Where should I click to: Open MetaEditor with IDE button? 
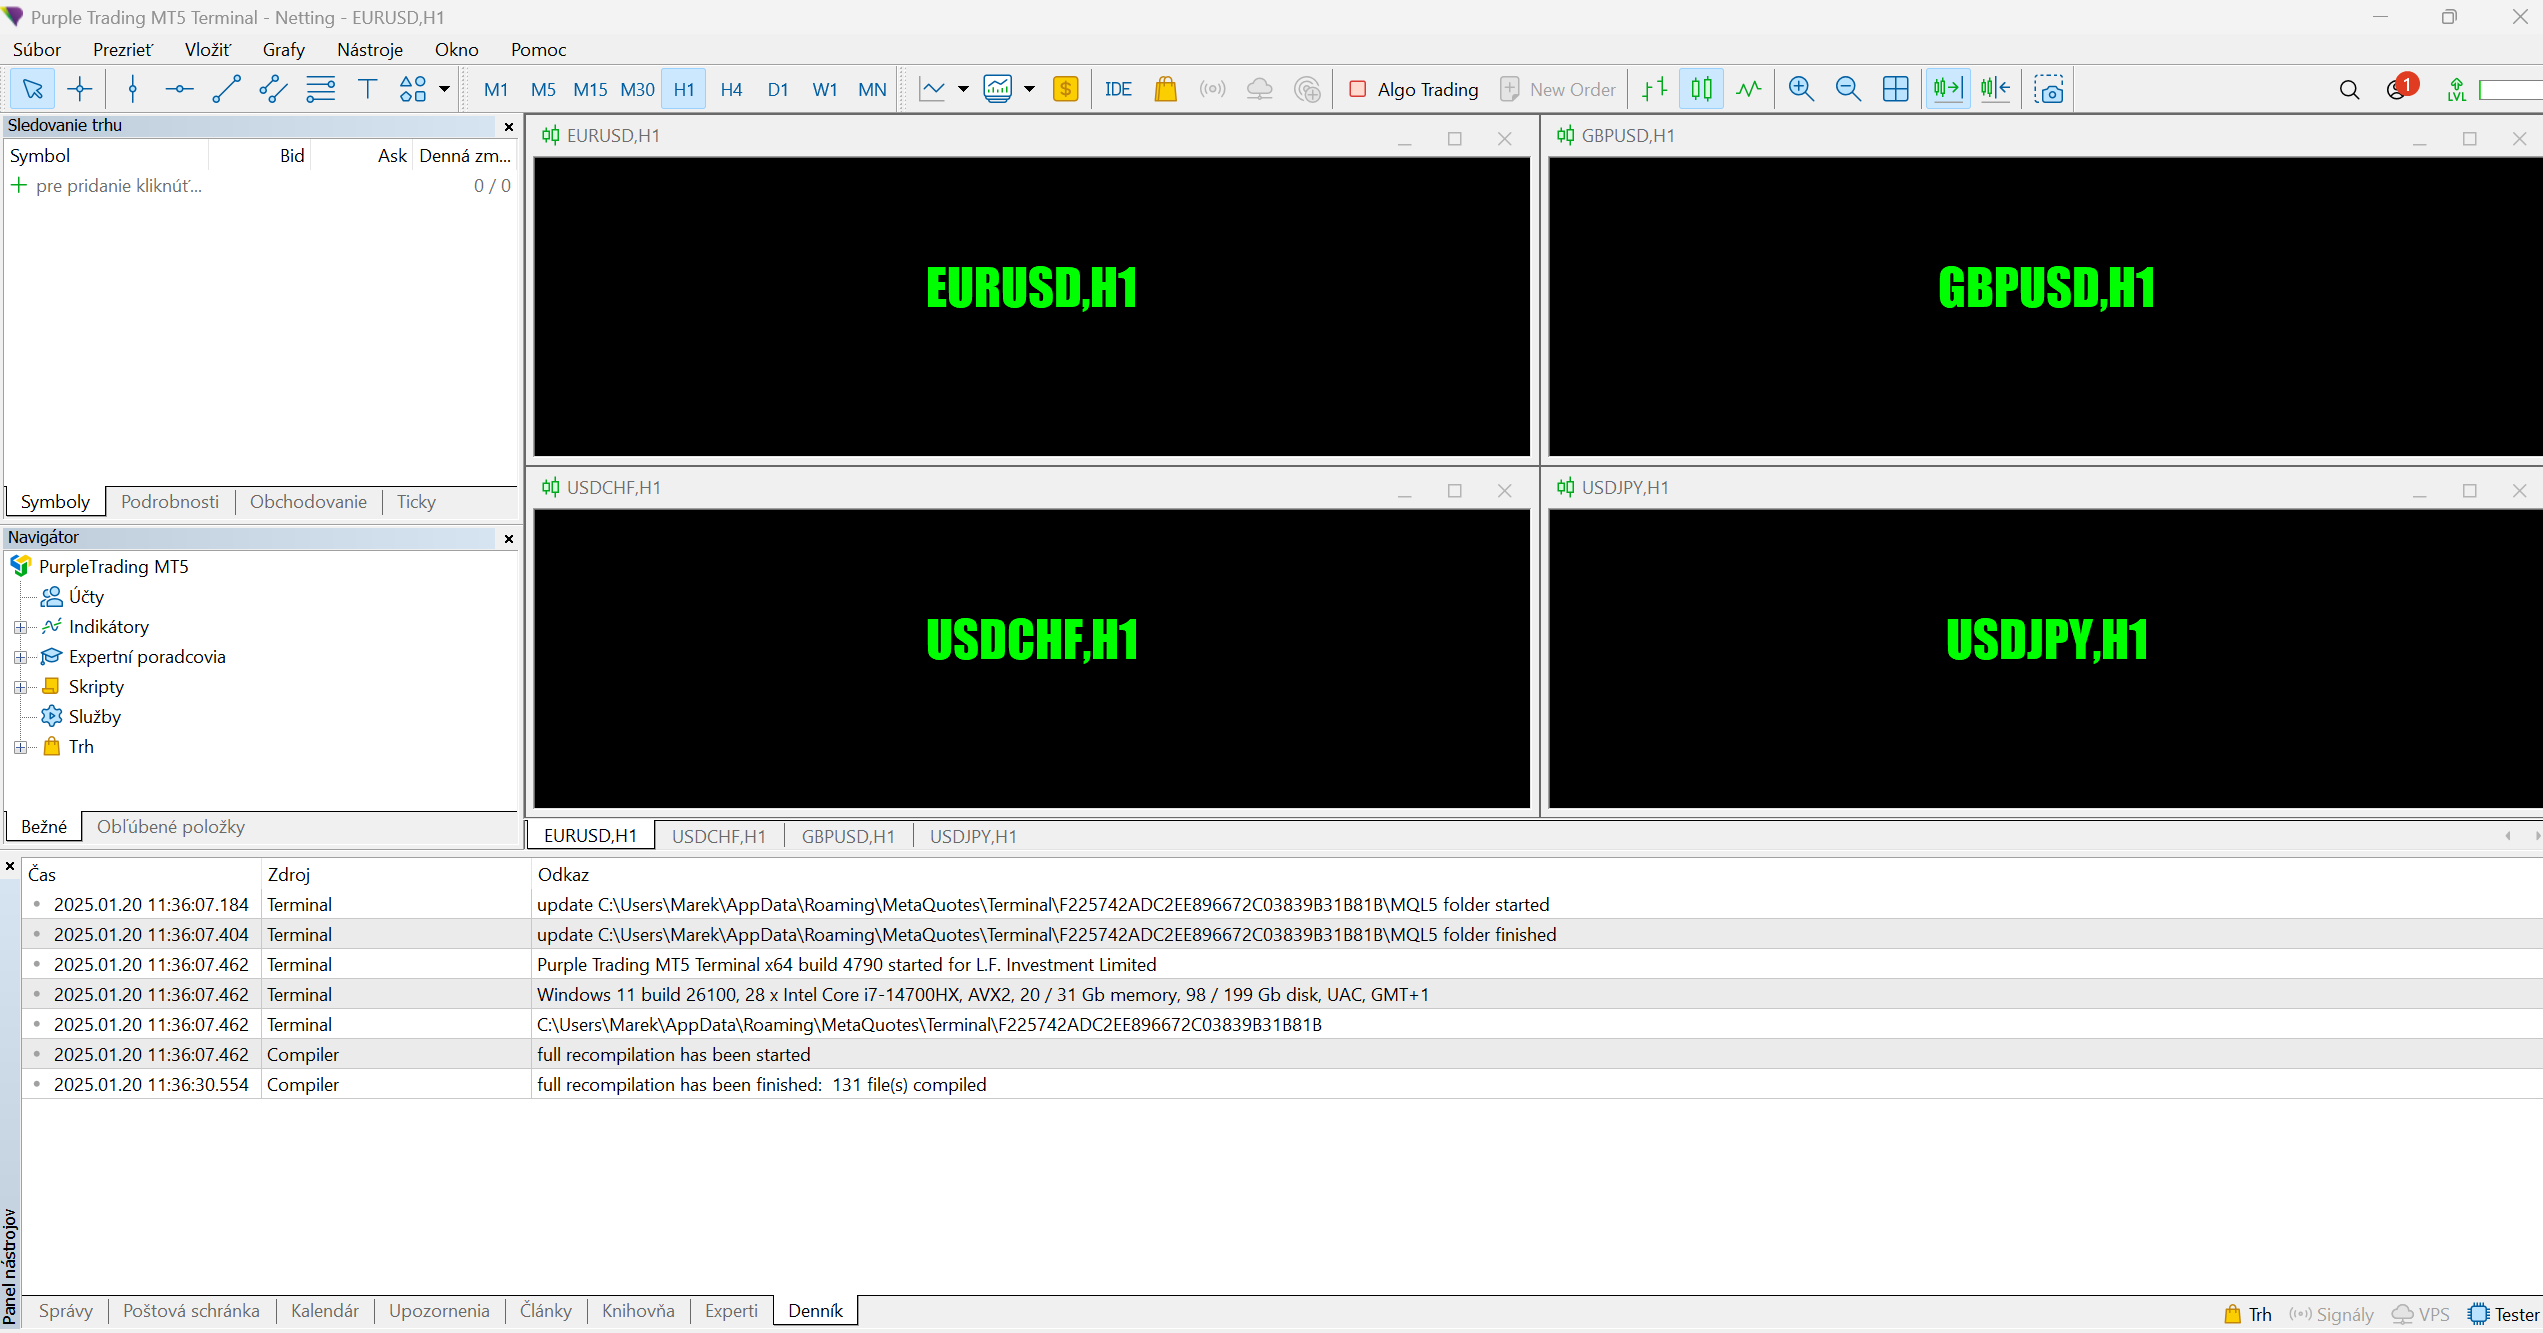(1117, 89)
